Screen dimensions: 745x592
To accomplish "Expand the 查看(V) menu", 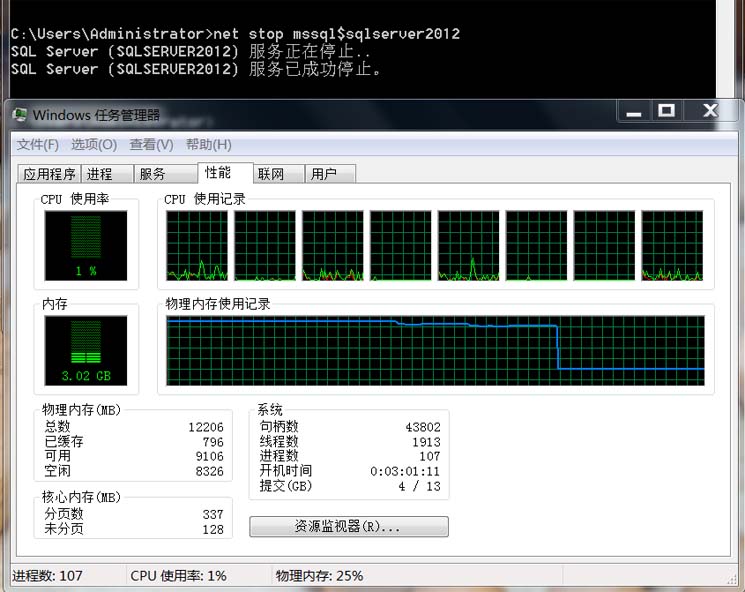I will point(151,145).
